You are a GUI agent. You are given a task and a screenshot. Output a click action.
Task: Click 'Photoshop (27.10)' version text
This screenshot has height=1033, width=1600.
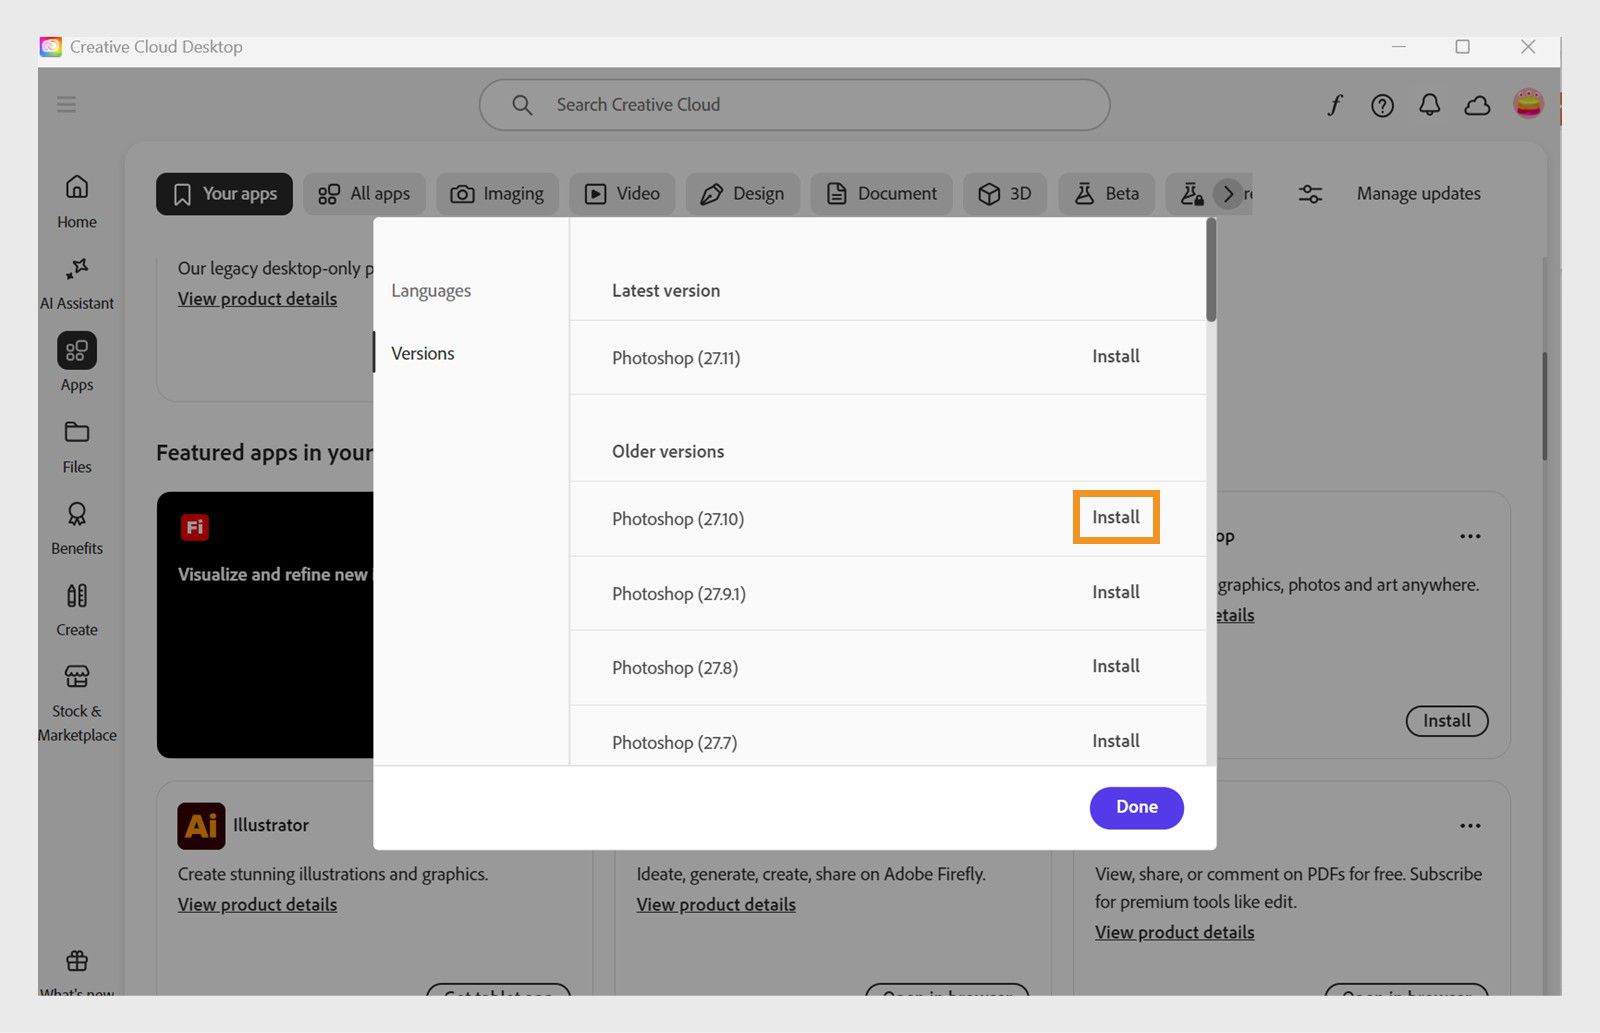678,519
